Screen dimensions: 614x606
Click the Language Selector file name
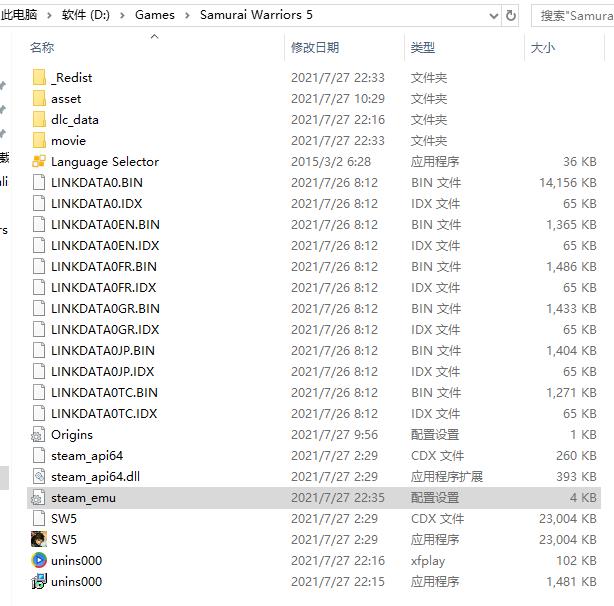point(105,161)
